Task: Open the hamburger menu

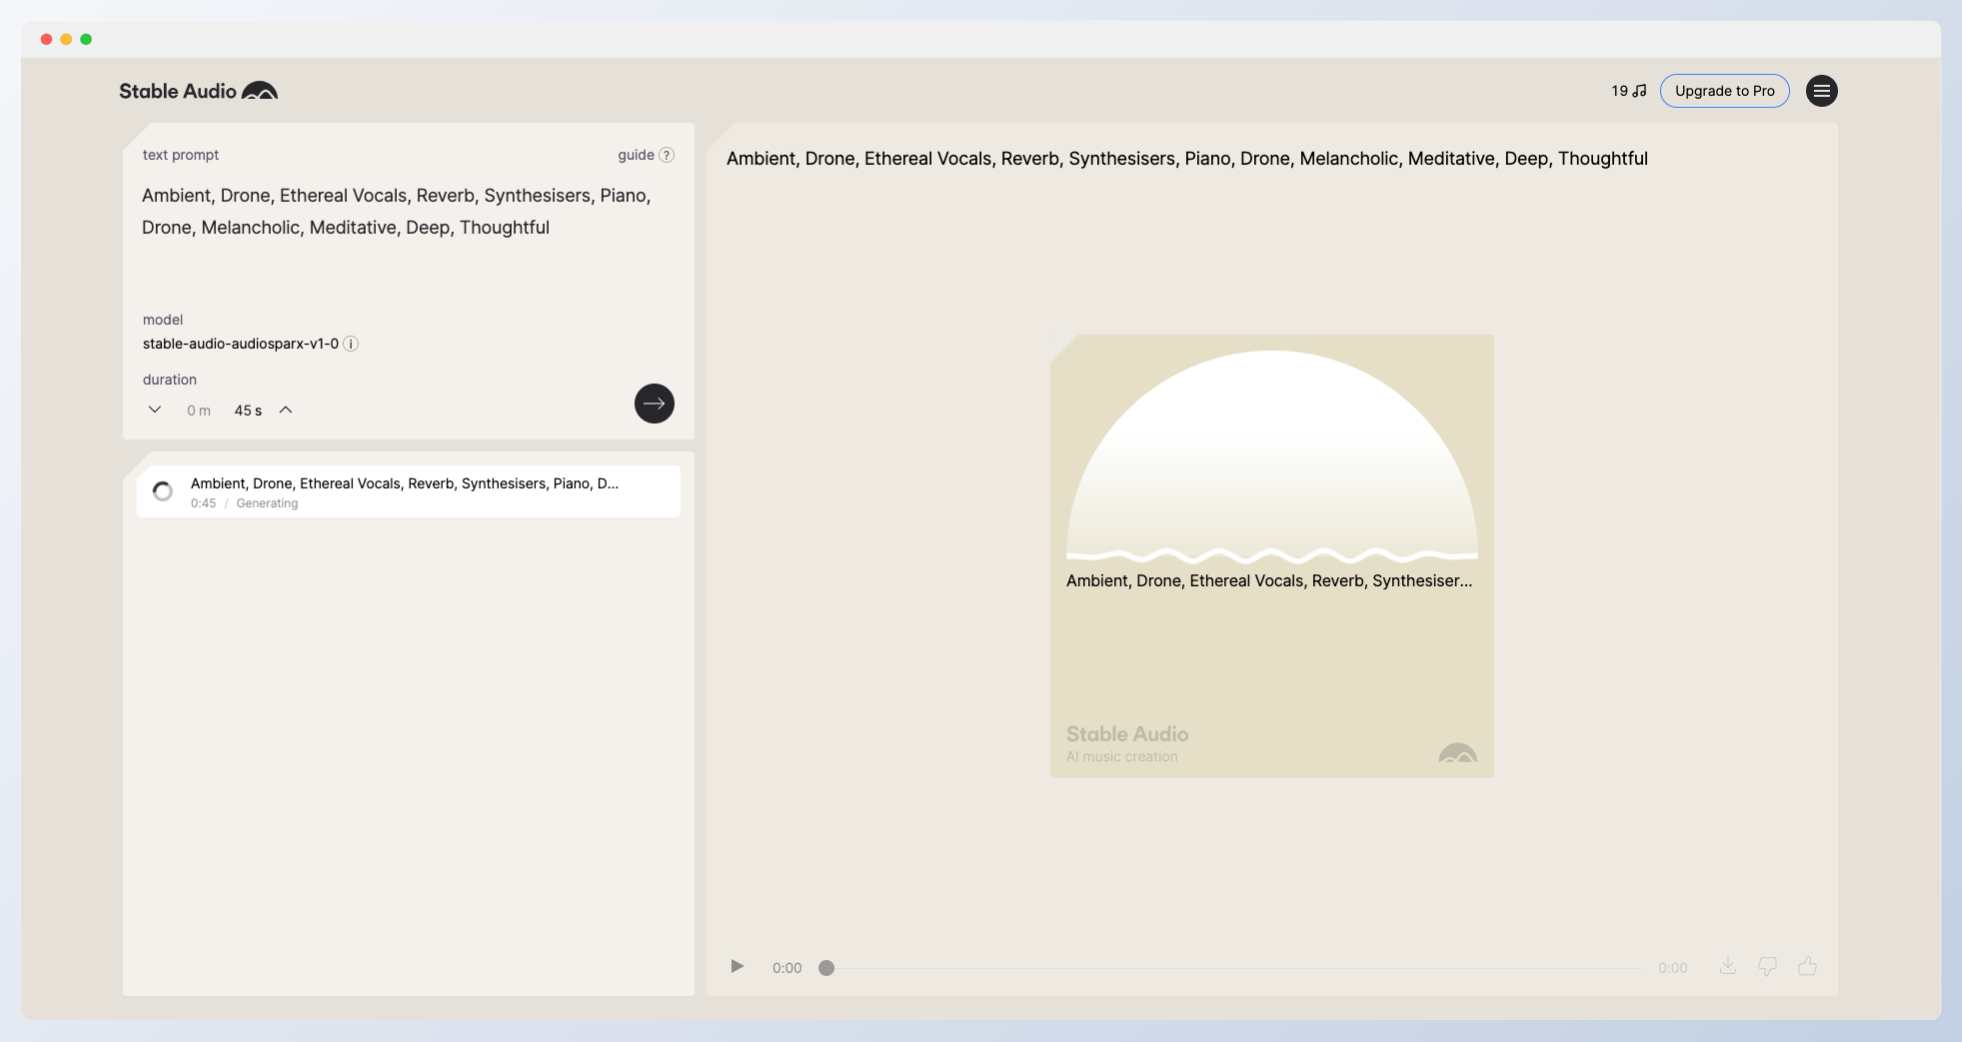Action: tap(1821, 91)
